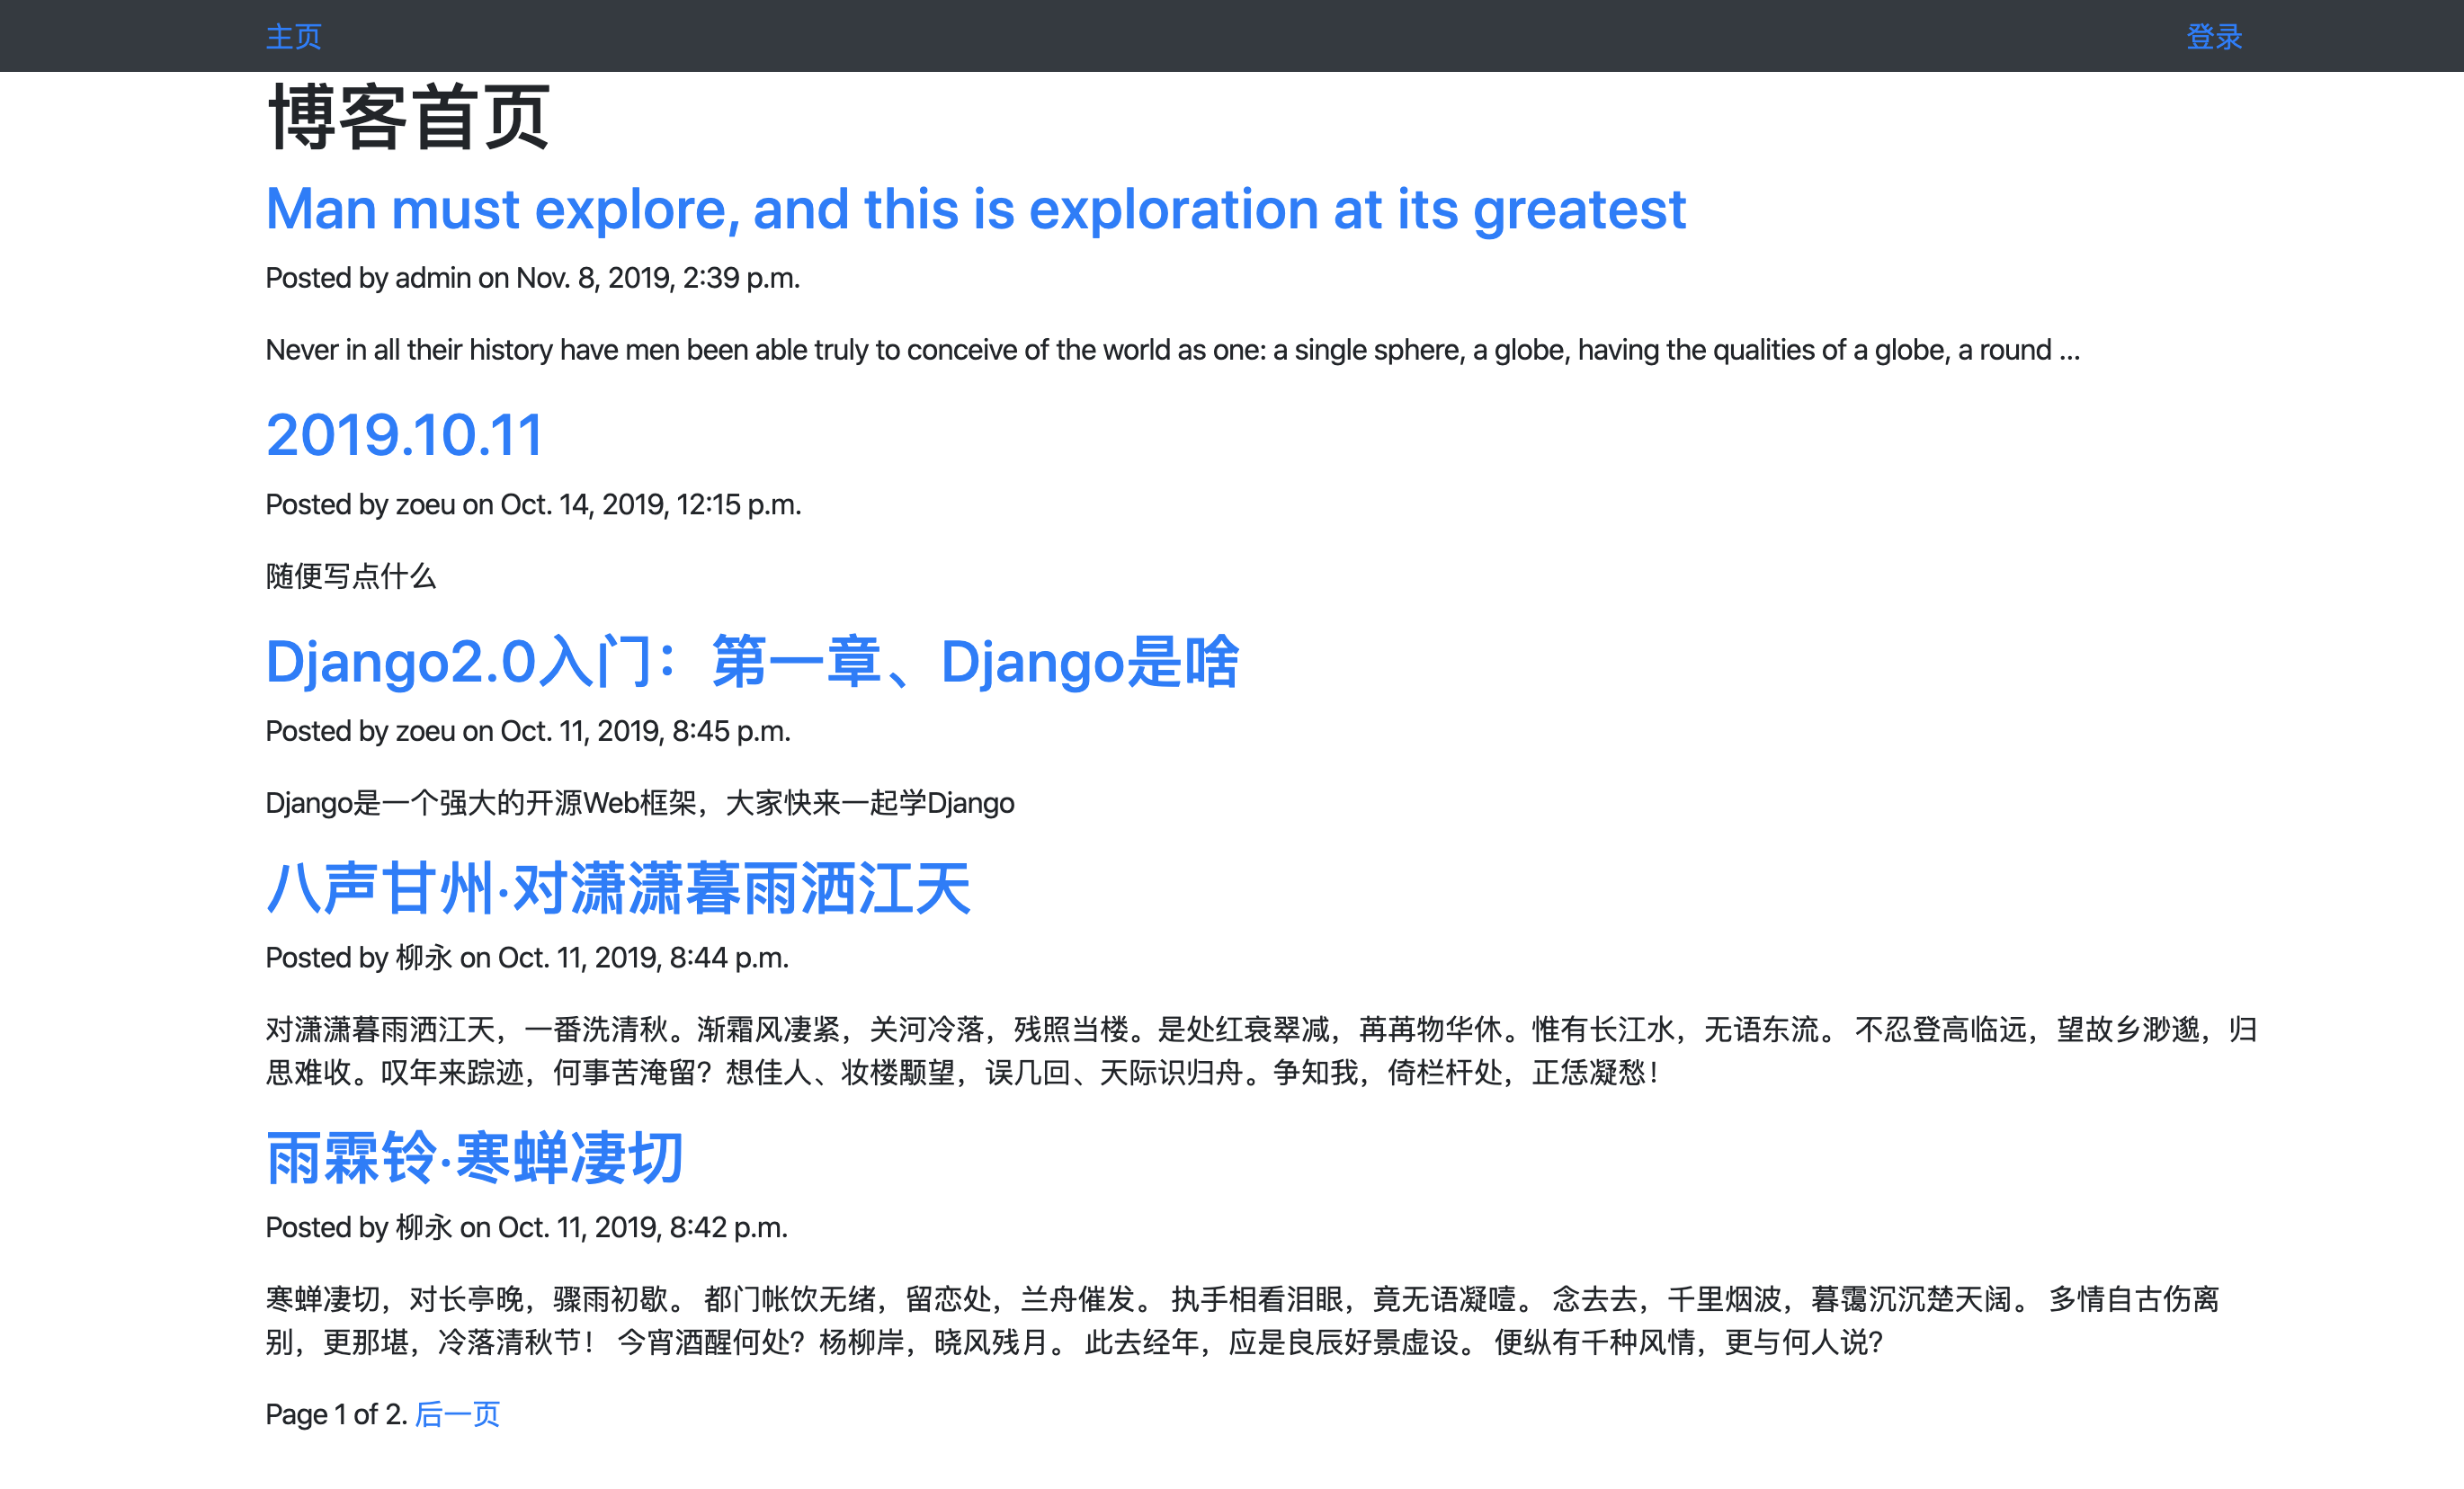Click the excerpt text 随便写点什么
The width and height of the screenshot is (2464, 1489).
(351, 577)
